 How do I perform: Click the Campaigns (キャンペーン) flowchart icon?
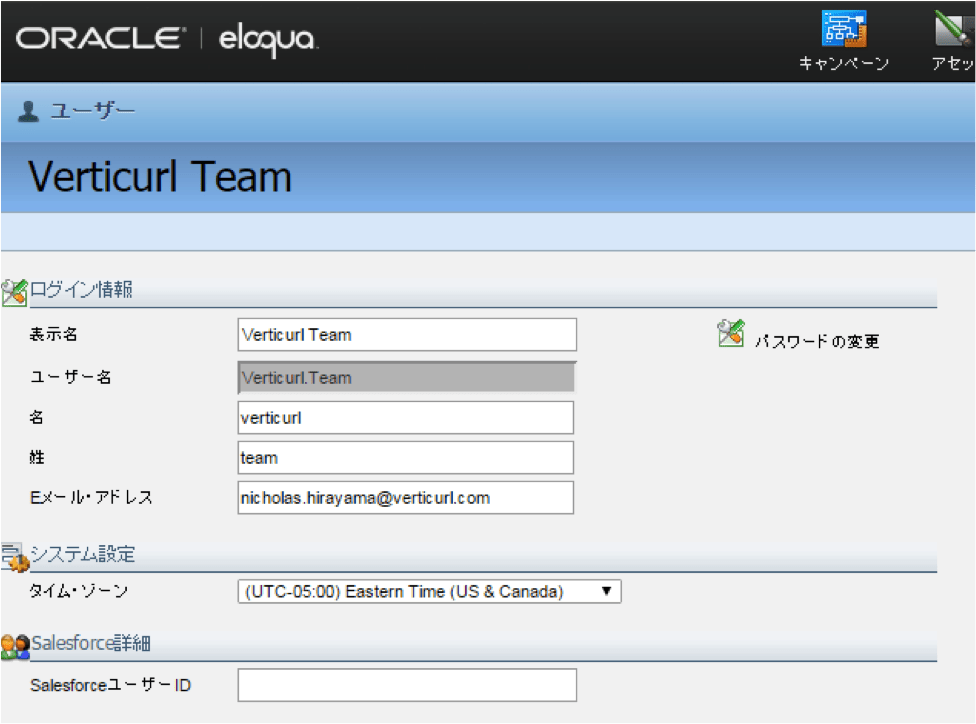[844, 29]
